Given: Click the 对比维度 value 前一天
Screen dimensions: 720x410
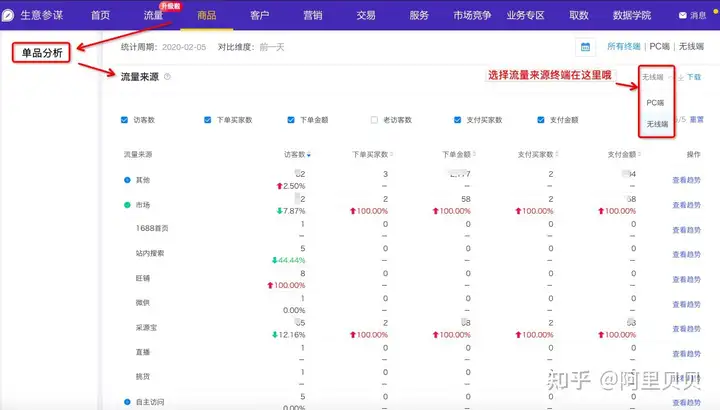Looking at the screenshot, I should pos(272,47).
